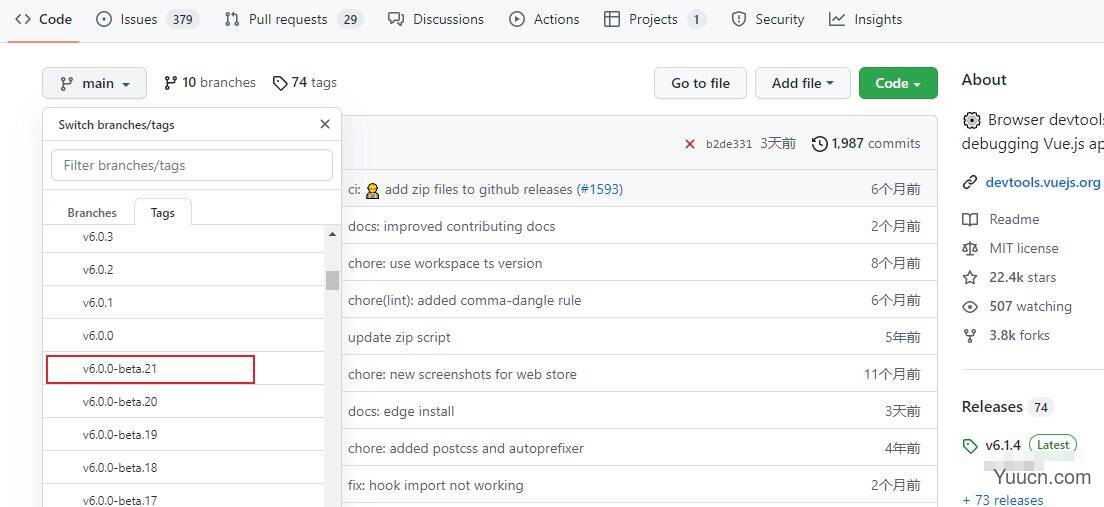Click the Issues circle-dot icon
Screen dimensions: 1104x507
pyautogui.click(x=104, y=20)
